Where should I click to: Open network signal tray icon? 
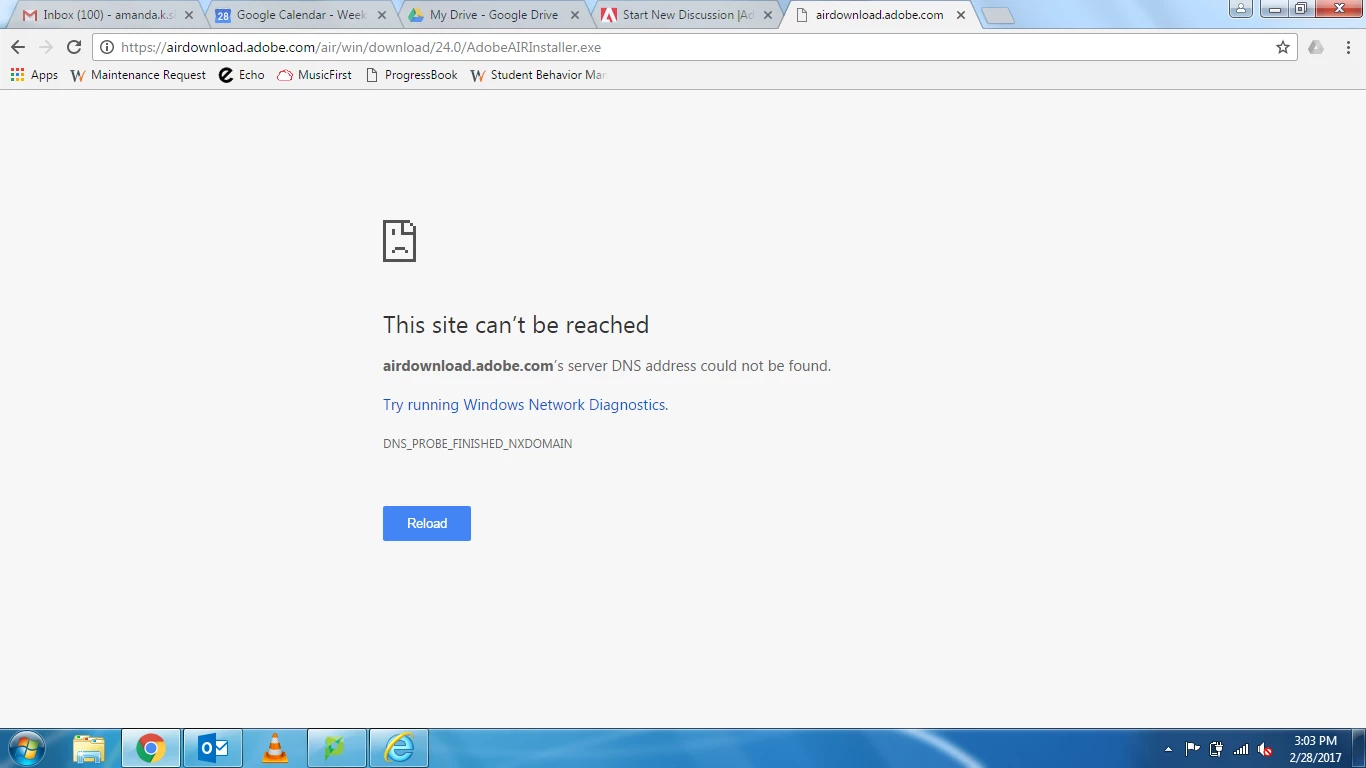1241,749
